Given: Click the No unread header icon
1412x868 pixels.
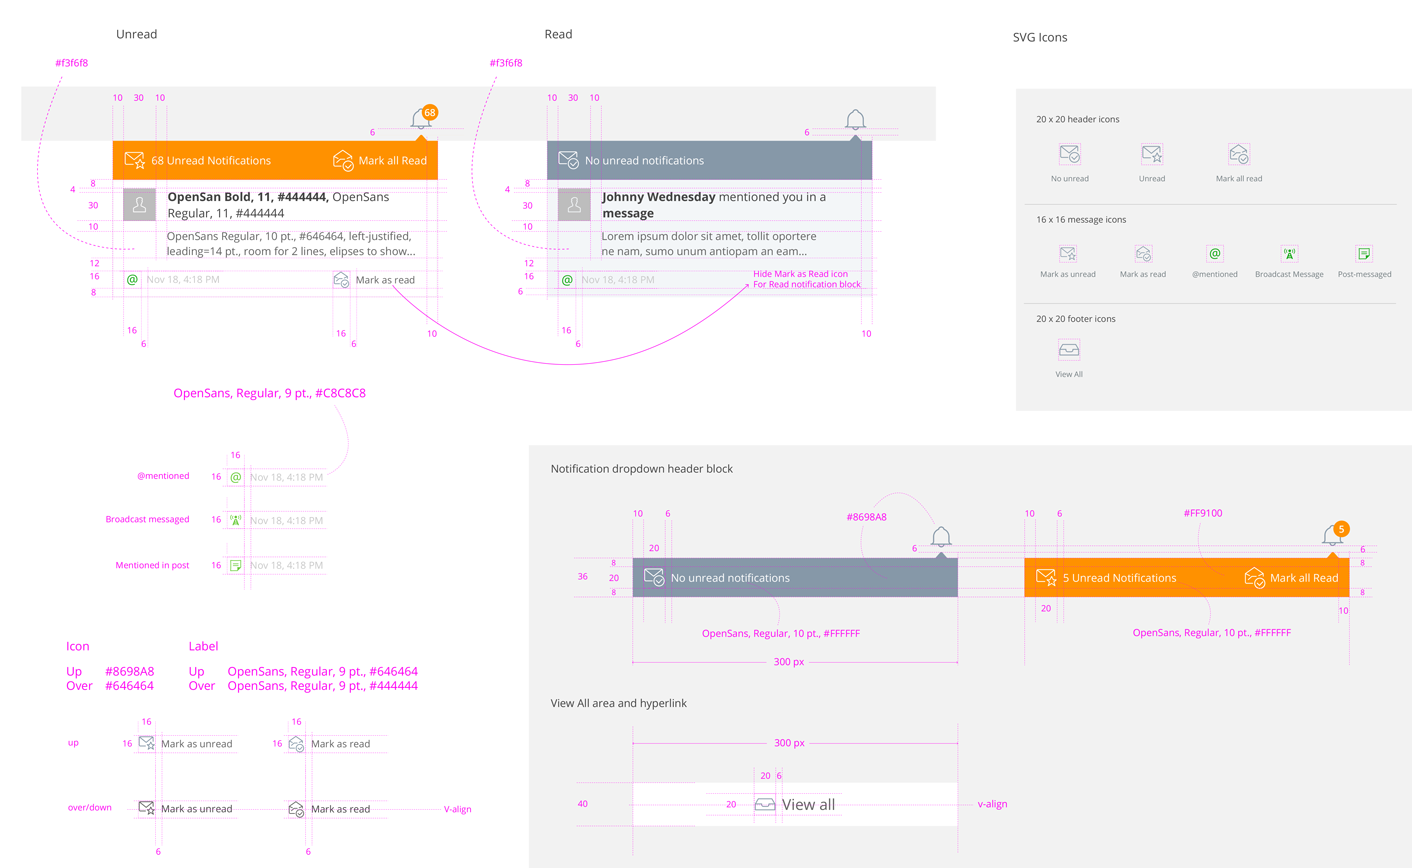Looking at the screenshot, I should 1069,154.
